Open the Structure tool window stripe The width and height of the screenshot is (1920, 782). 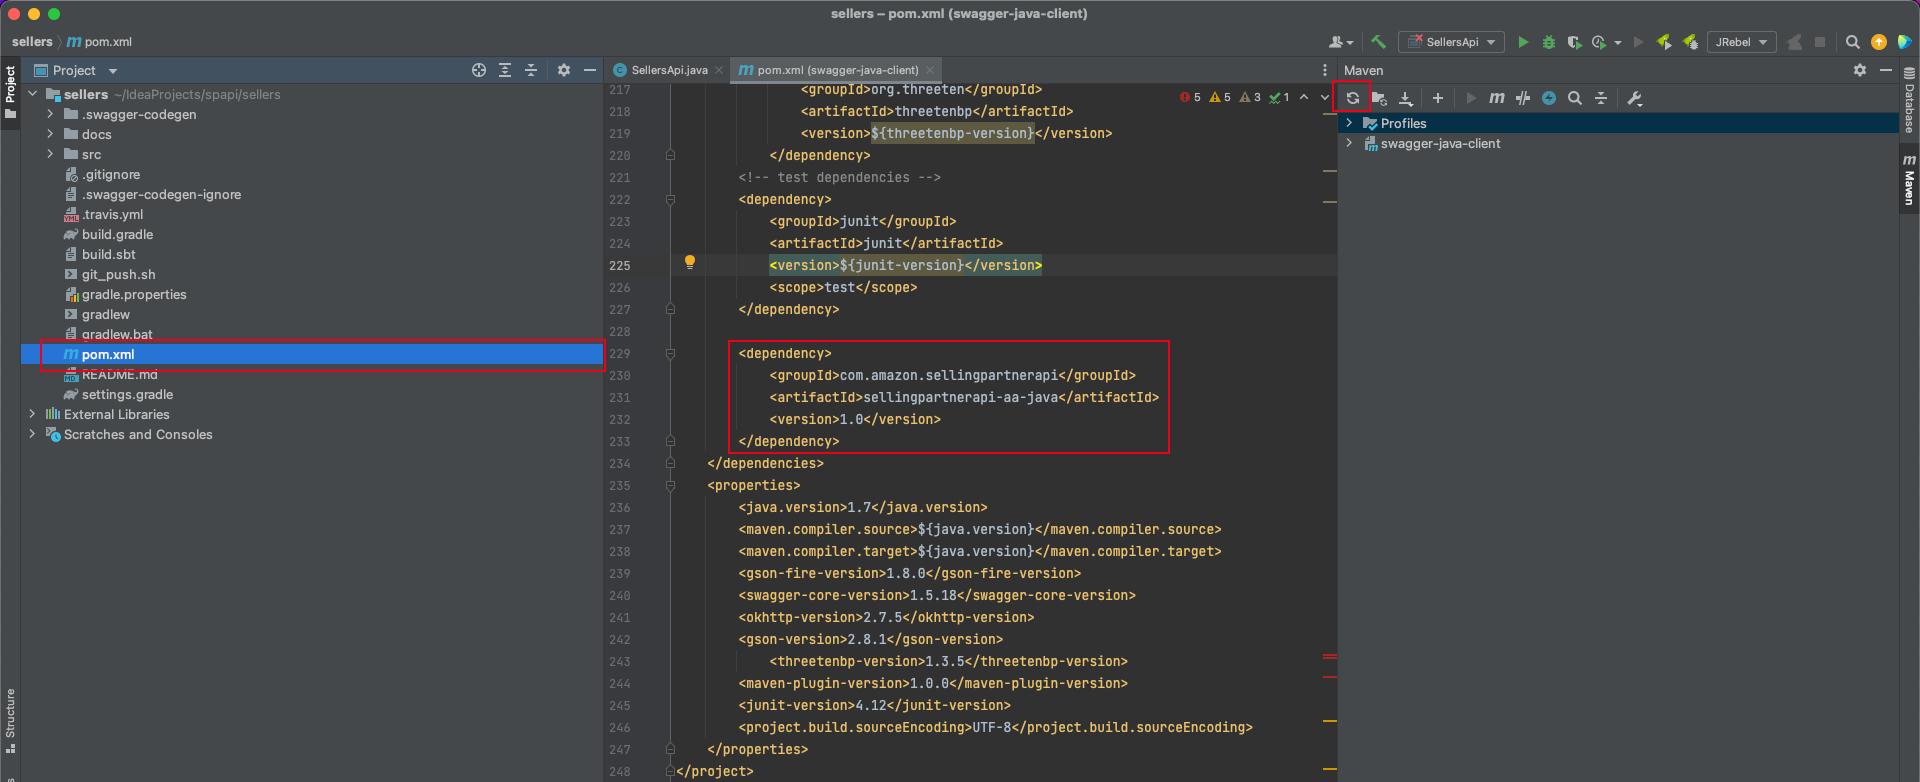point(10,721)
